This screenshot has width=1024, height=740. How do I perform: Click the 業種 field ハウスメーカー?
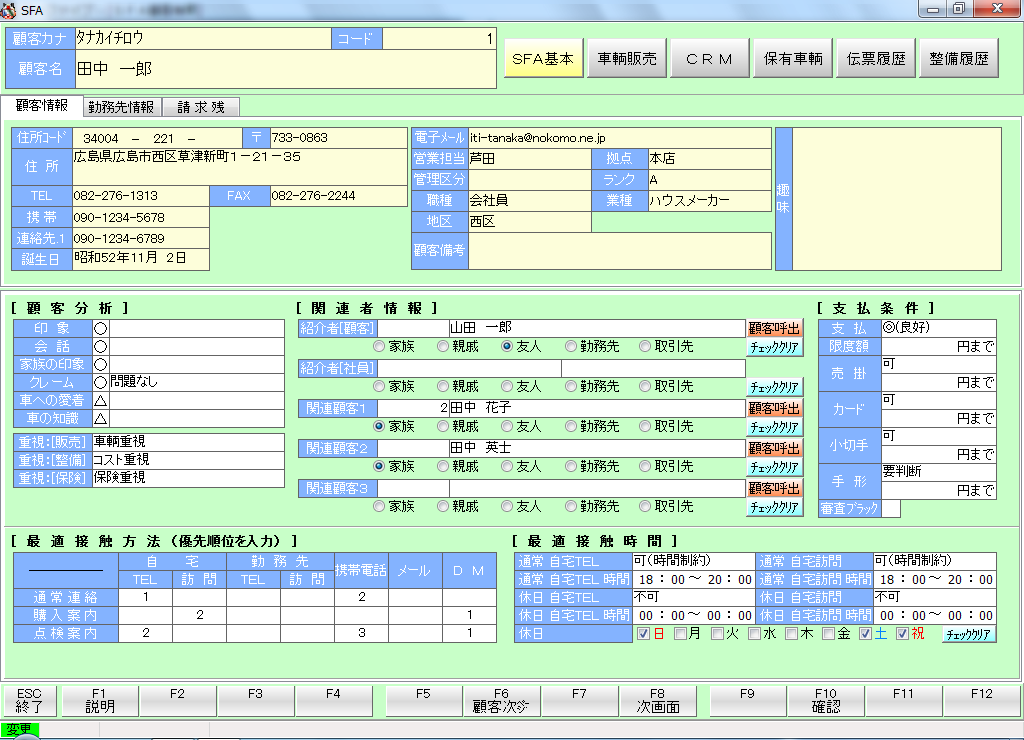709,201
